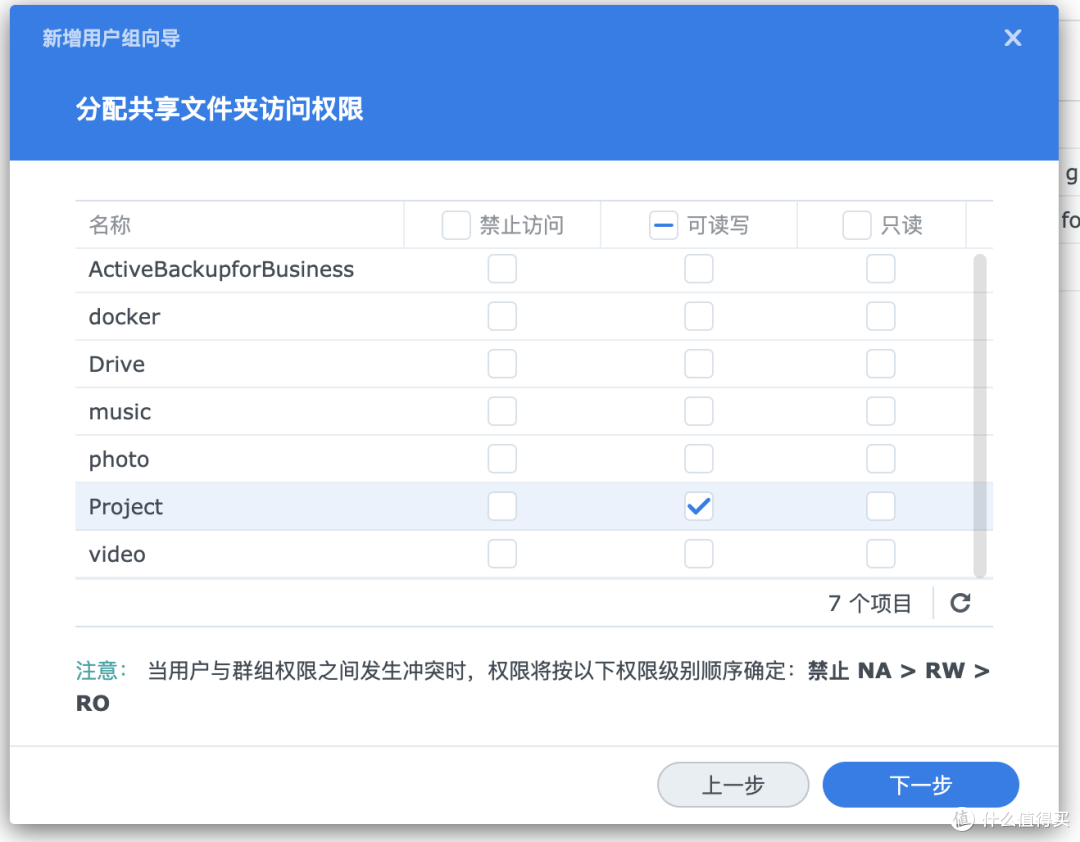Set video folder to 只读
Image resolution: width=1080 pixels, height=842 pixels.
(880, 554)
